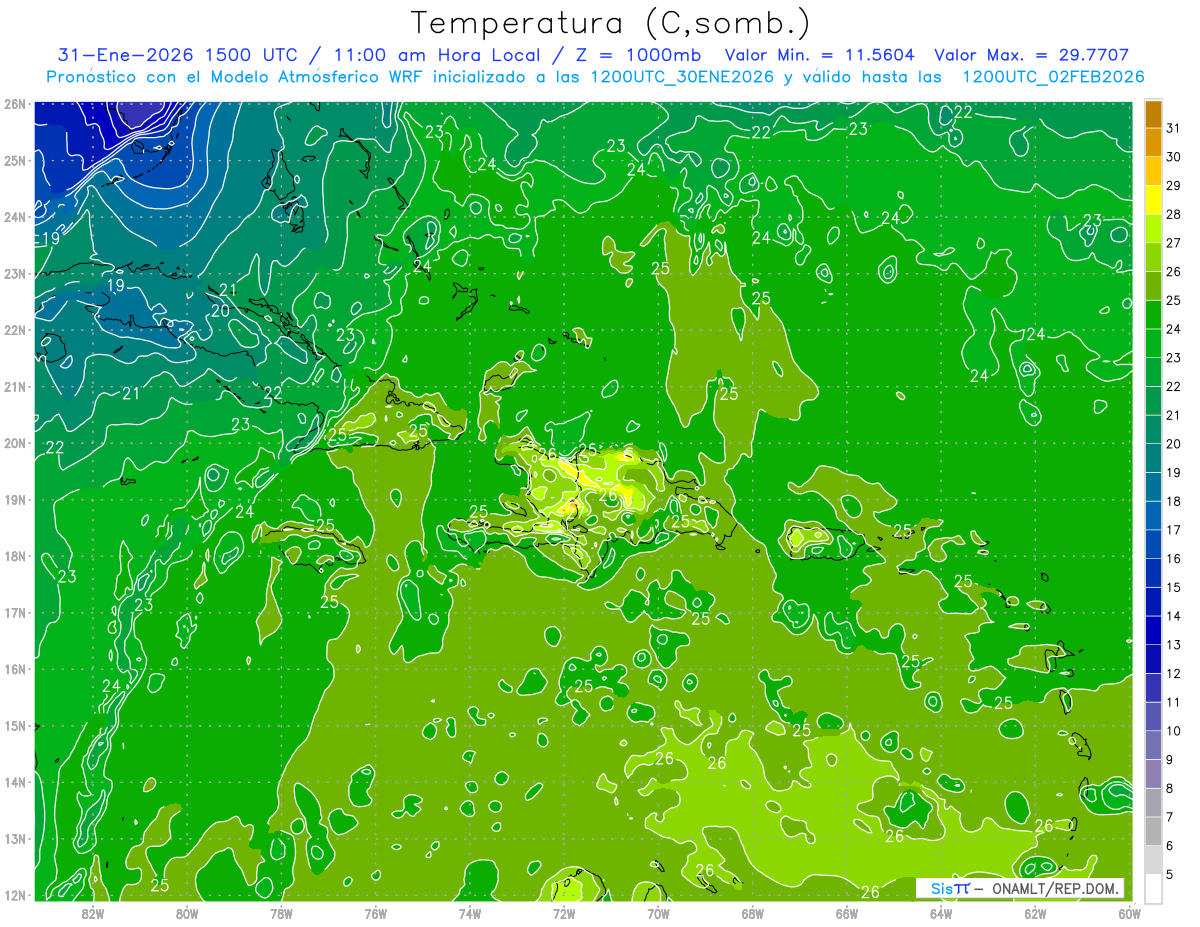The width and height of the screenshot is (1200, 927).
Task: Click the '26N' latitude axis label
Action: pyautogui.click(x=15, y=104)
